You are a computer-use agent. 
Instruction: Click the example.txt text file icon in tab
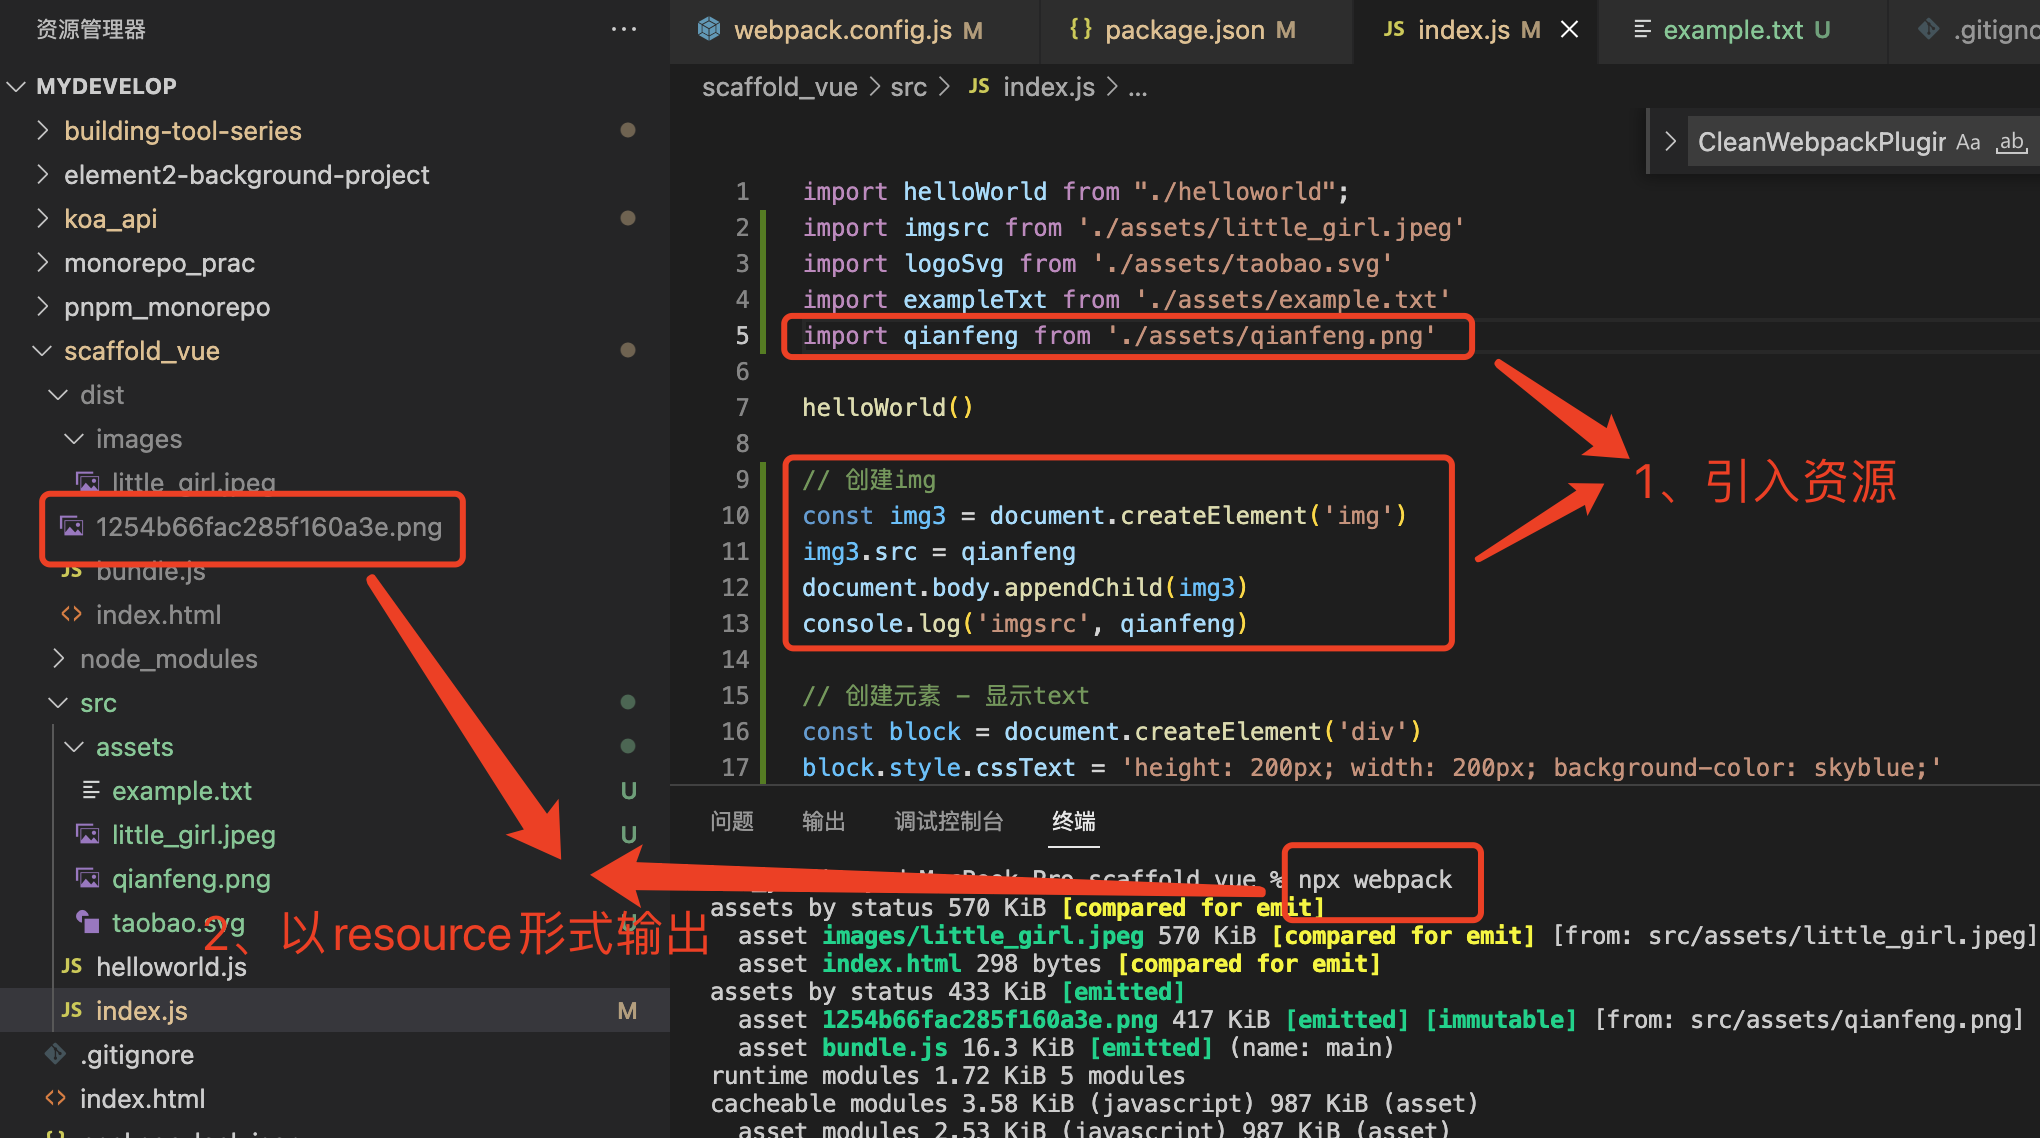tap(1642, 30)
